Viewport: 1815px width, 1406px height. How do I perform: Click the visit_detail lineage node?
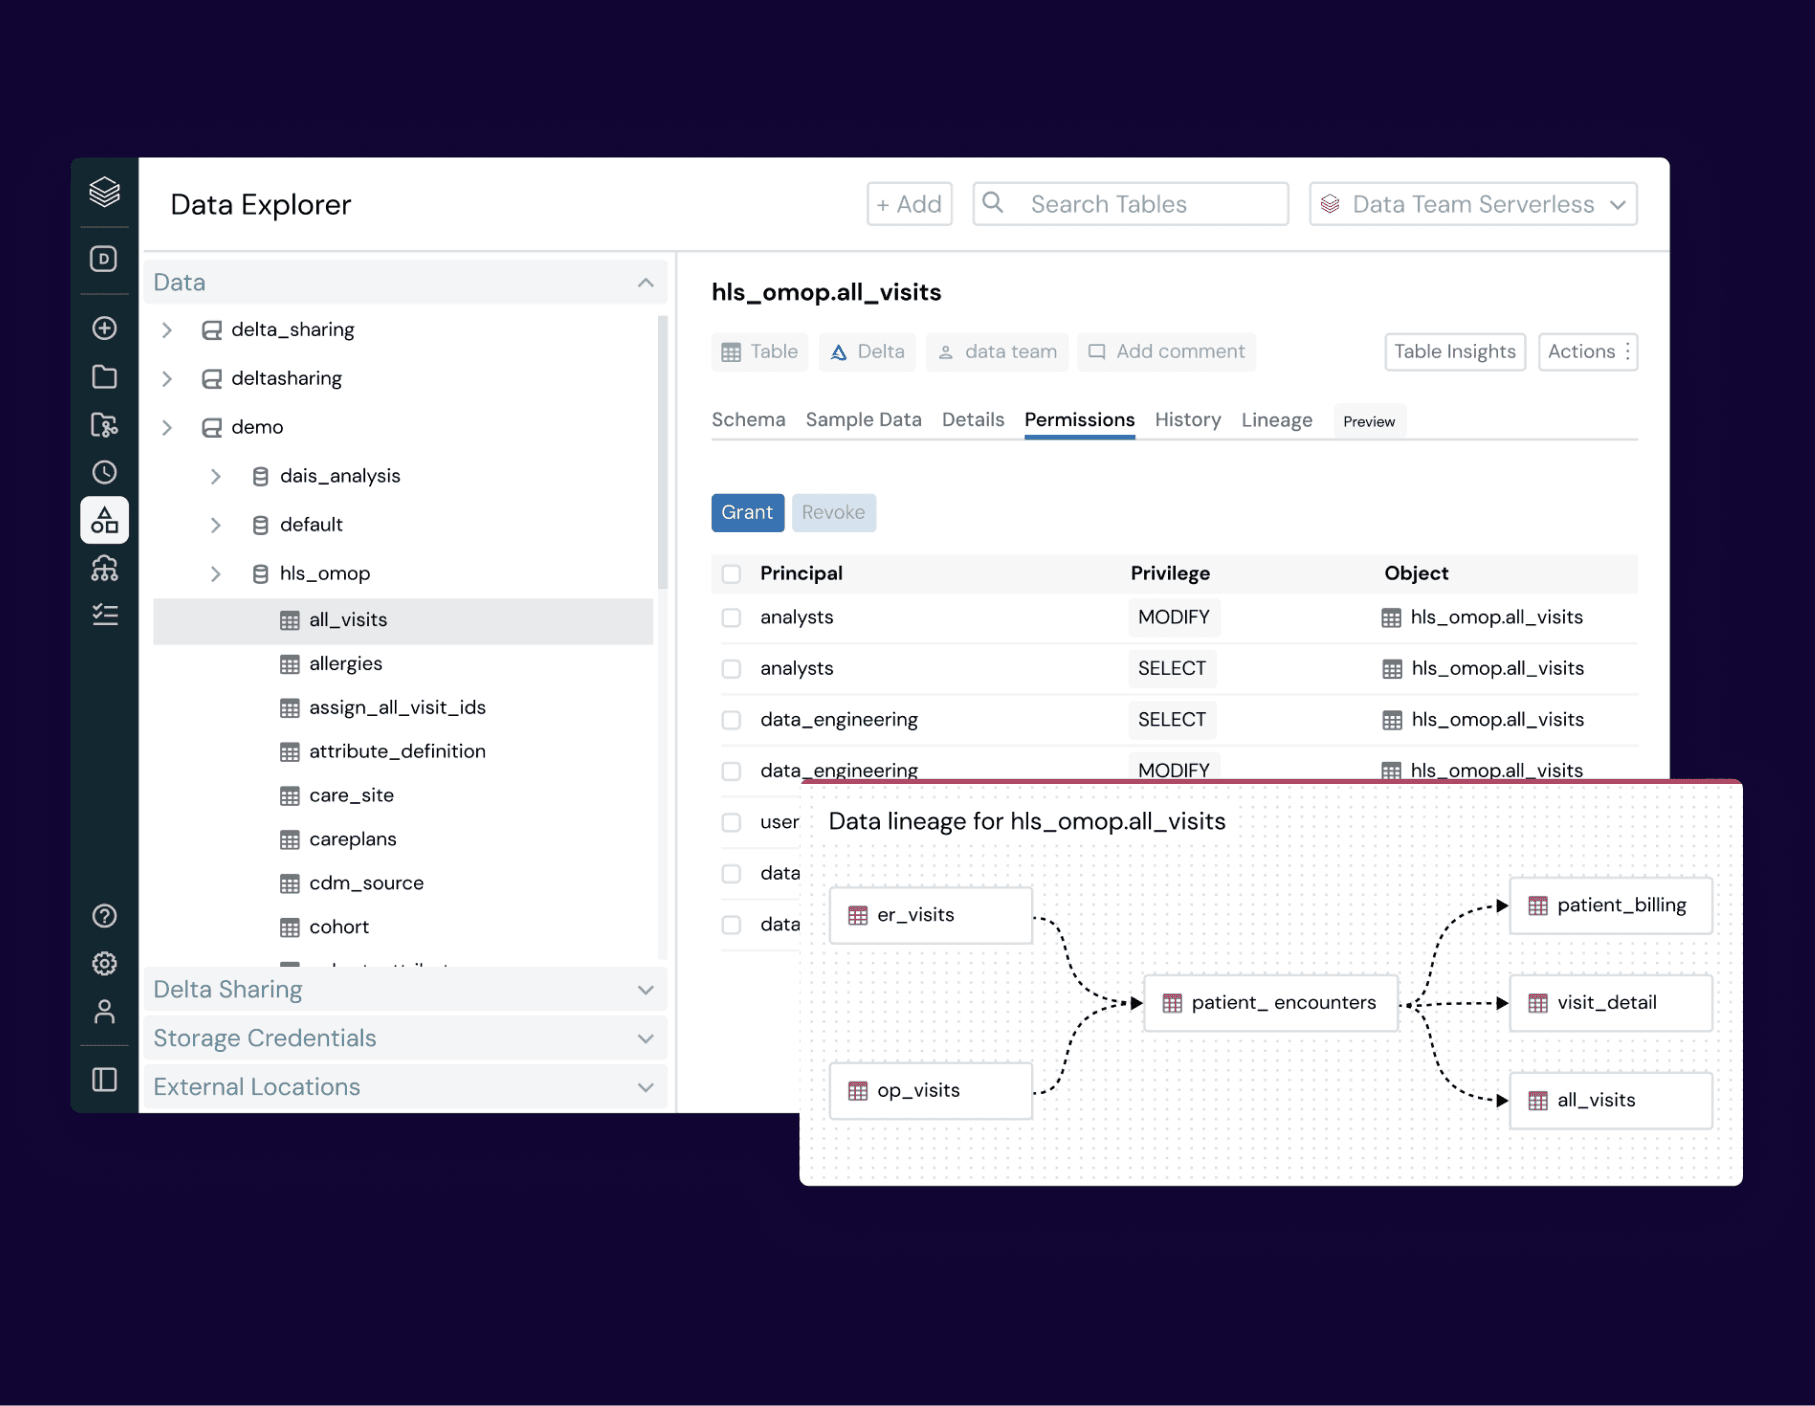pyautogui.click(x=1611, y=1003)
